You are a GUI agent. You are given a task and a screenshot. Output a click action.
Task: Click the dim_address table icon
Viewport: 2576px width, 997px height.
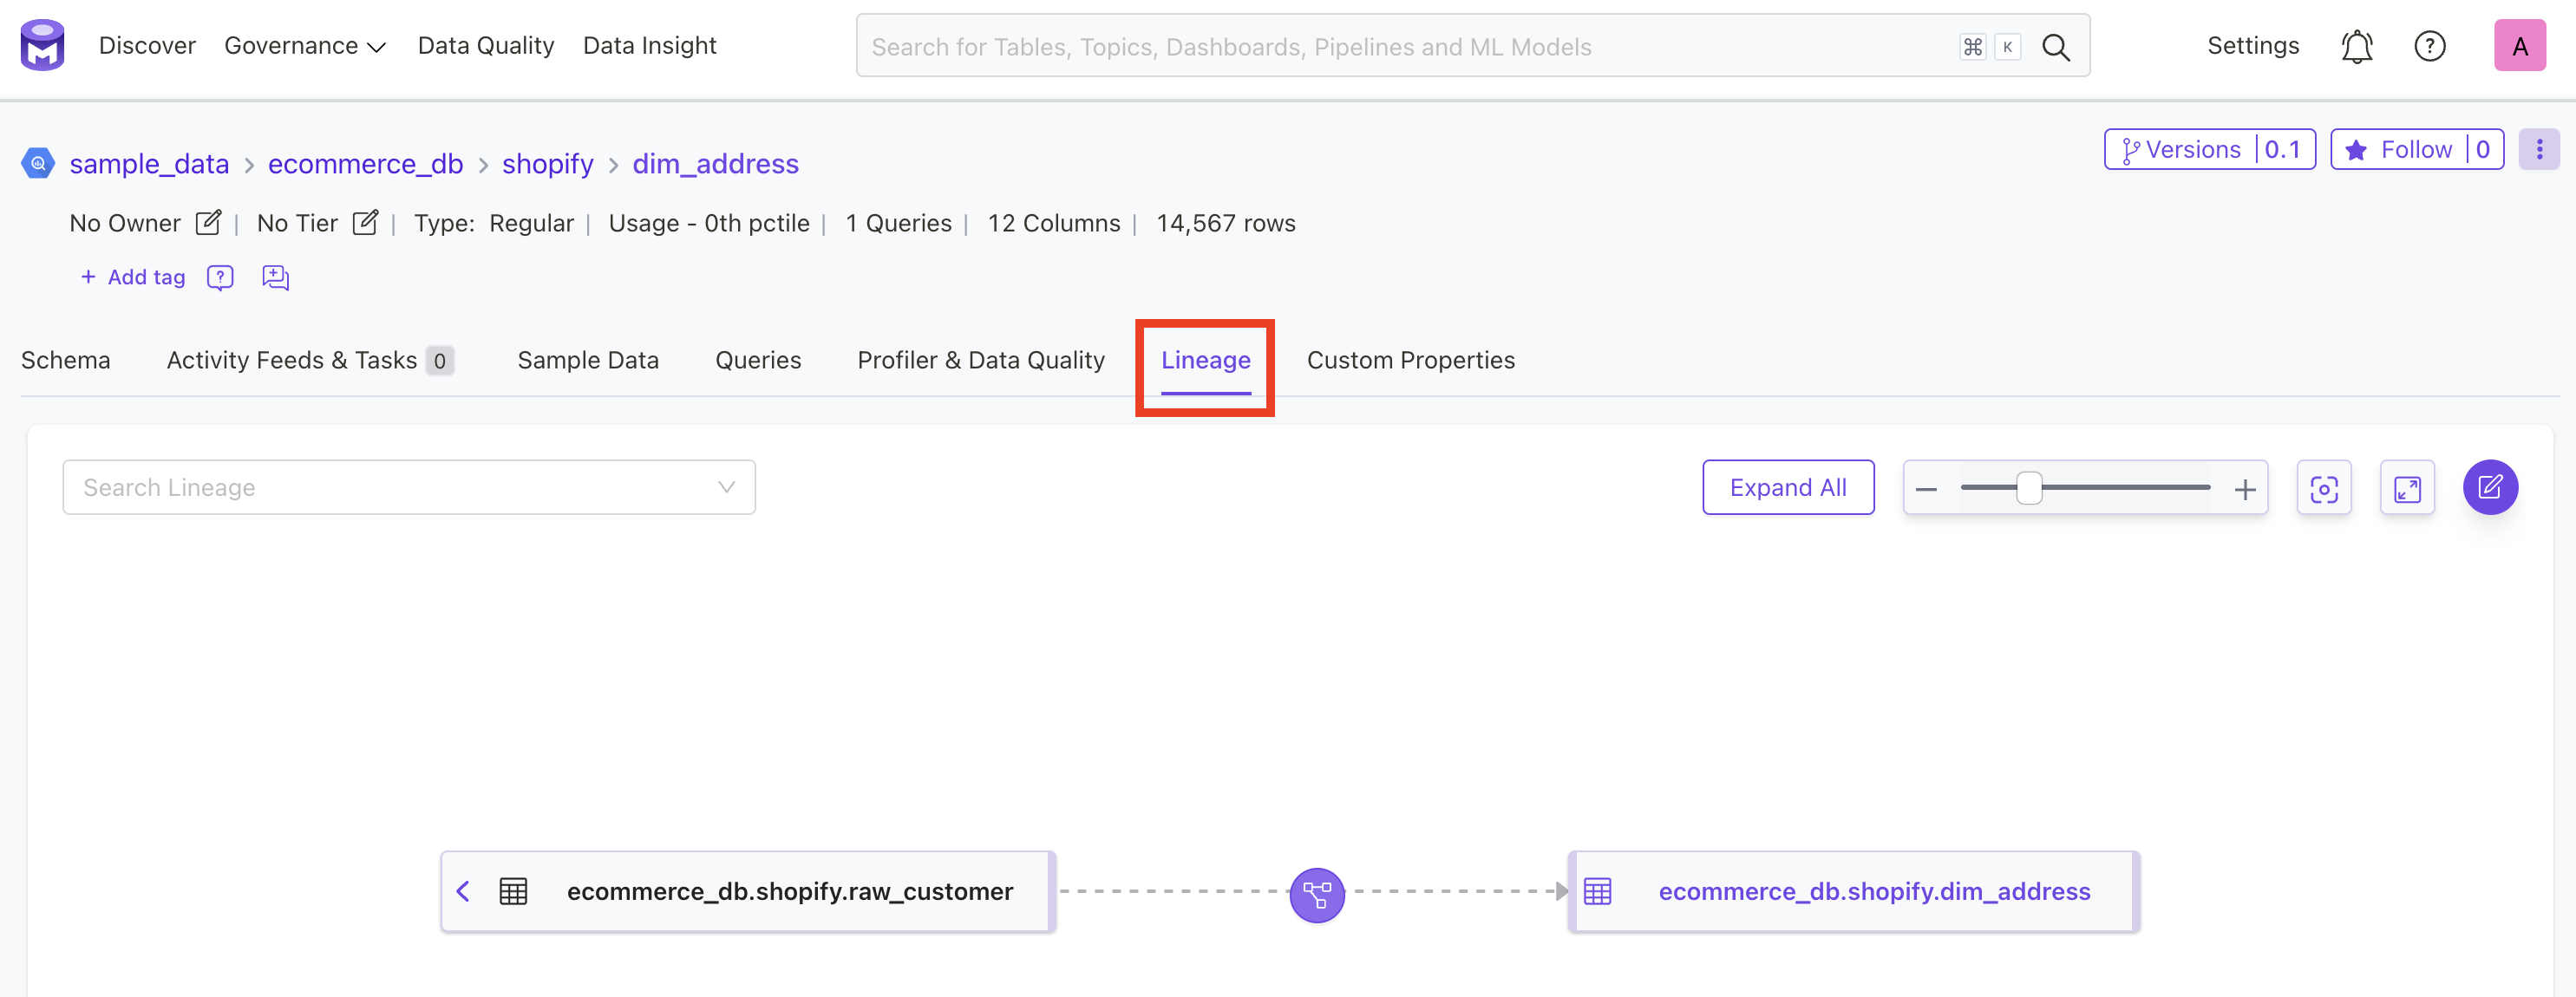1597,891
